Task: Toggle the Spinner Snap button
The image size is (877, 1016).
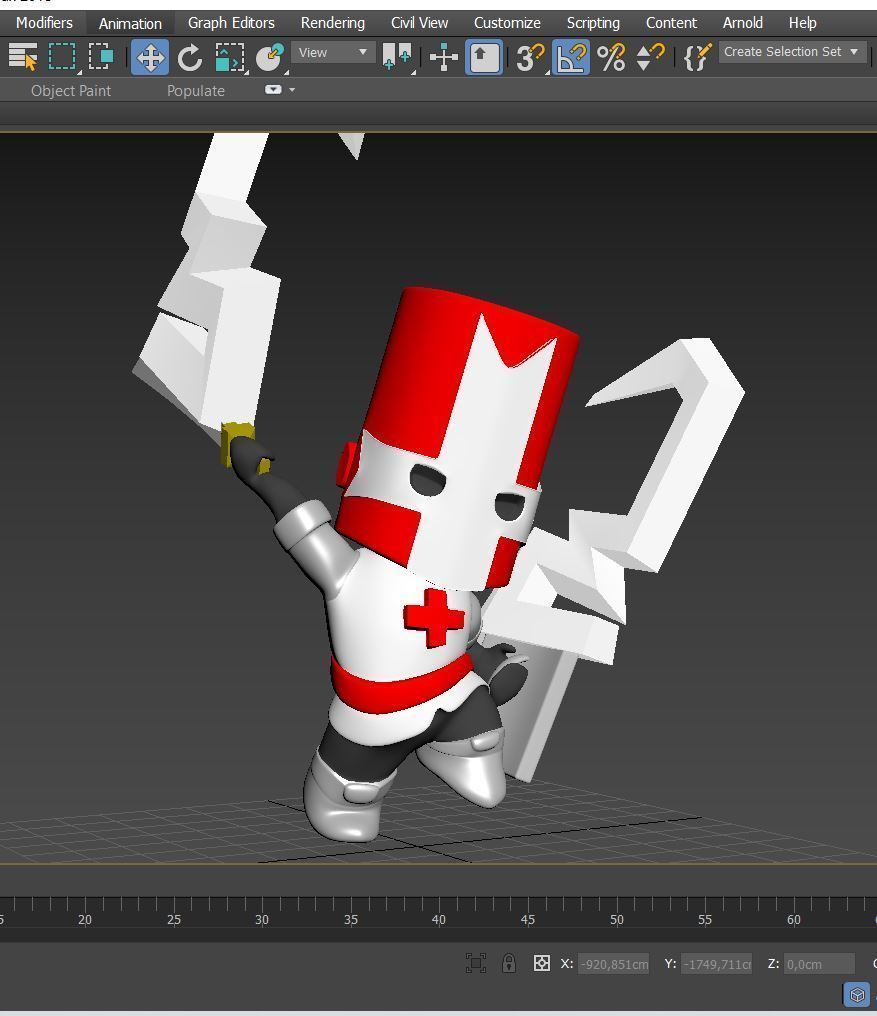Action: tap(650, 57)
